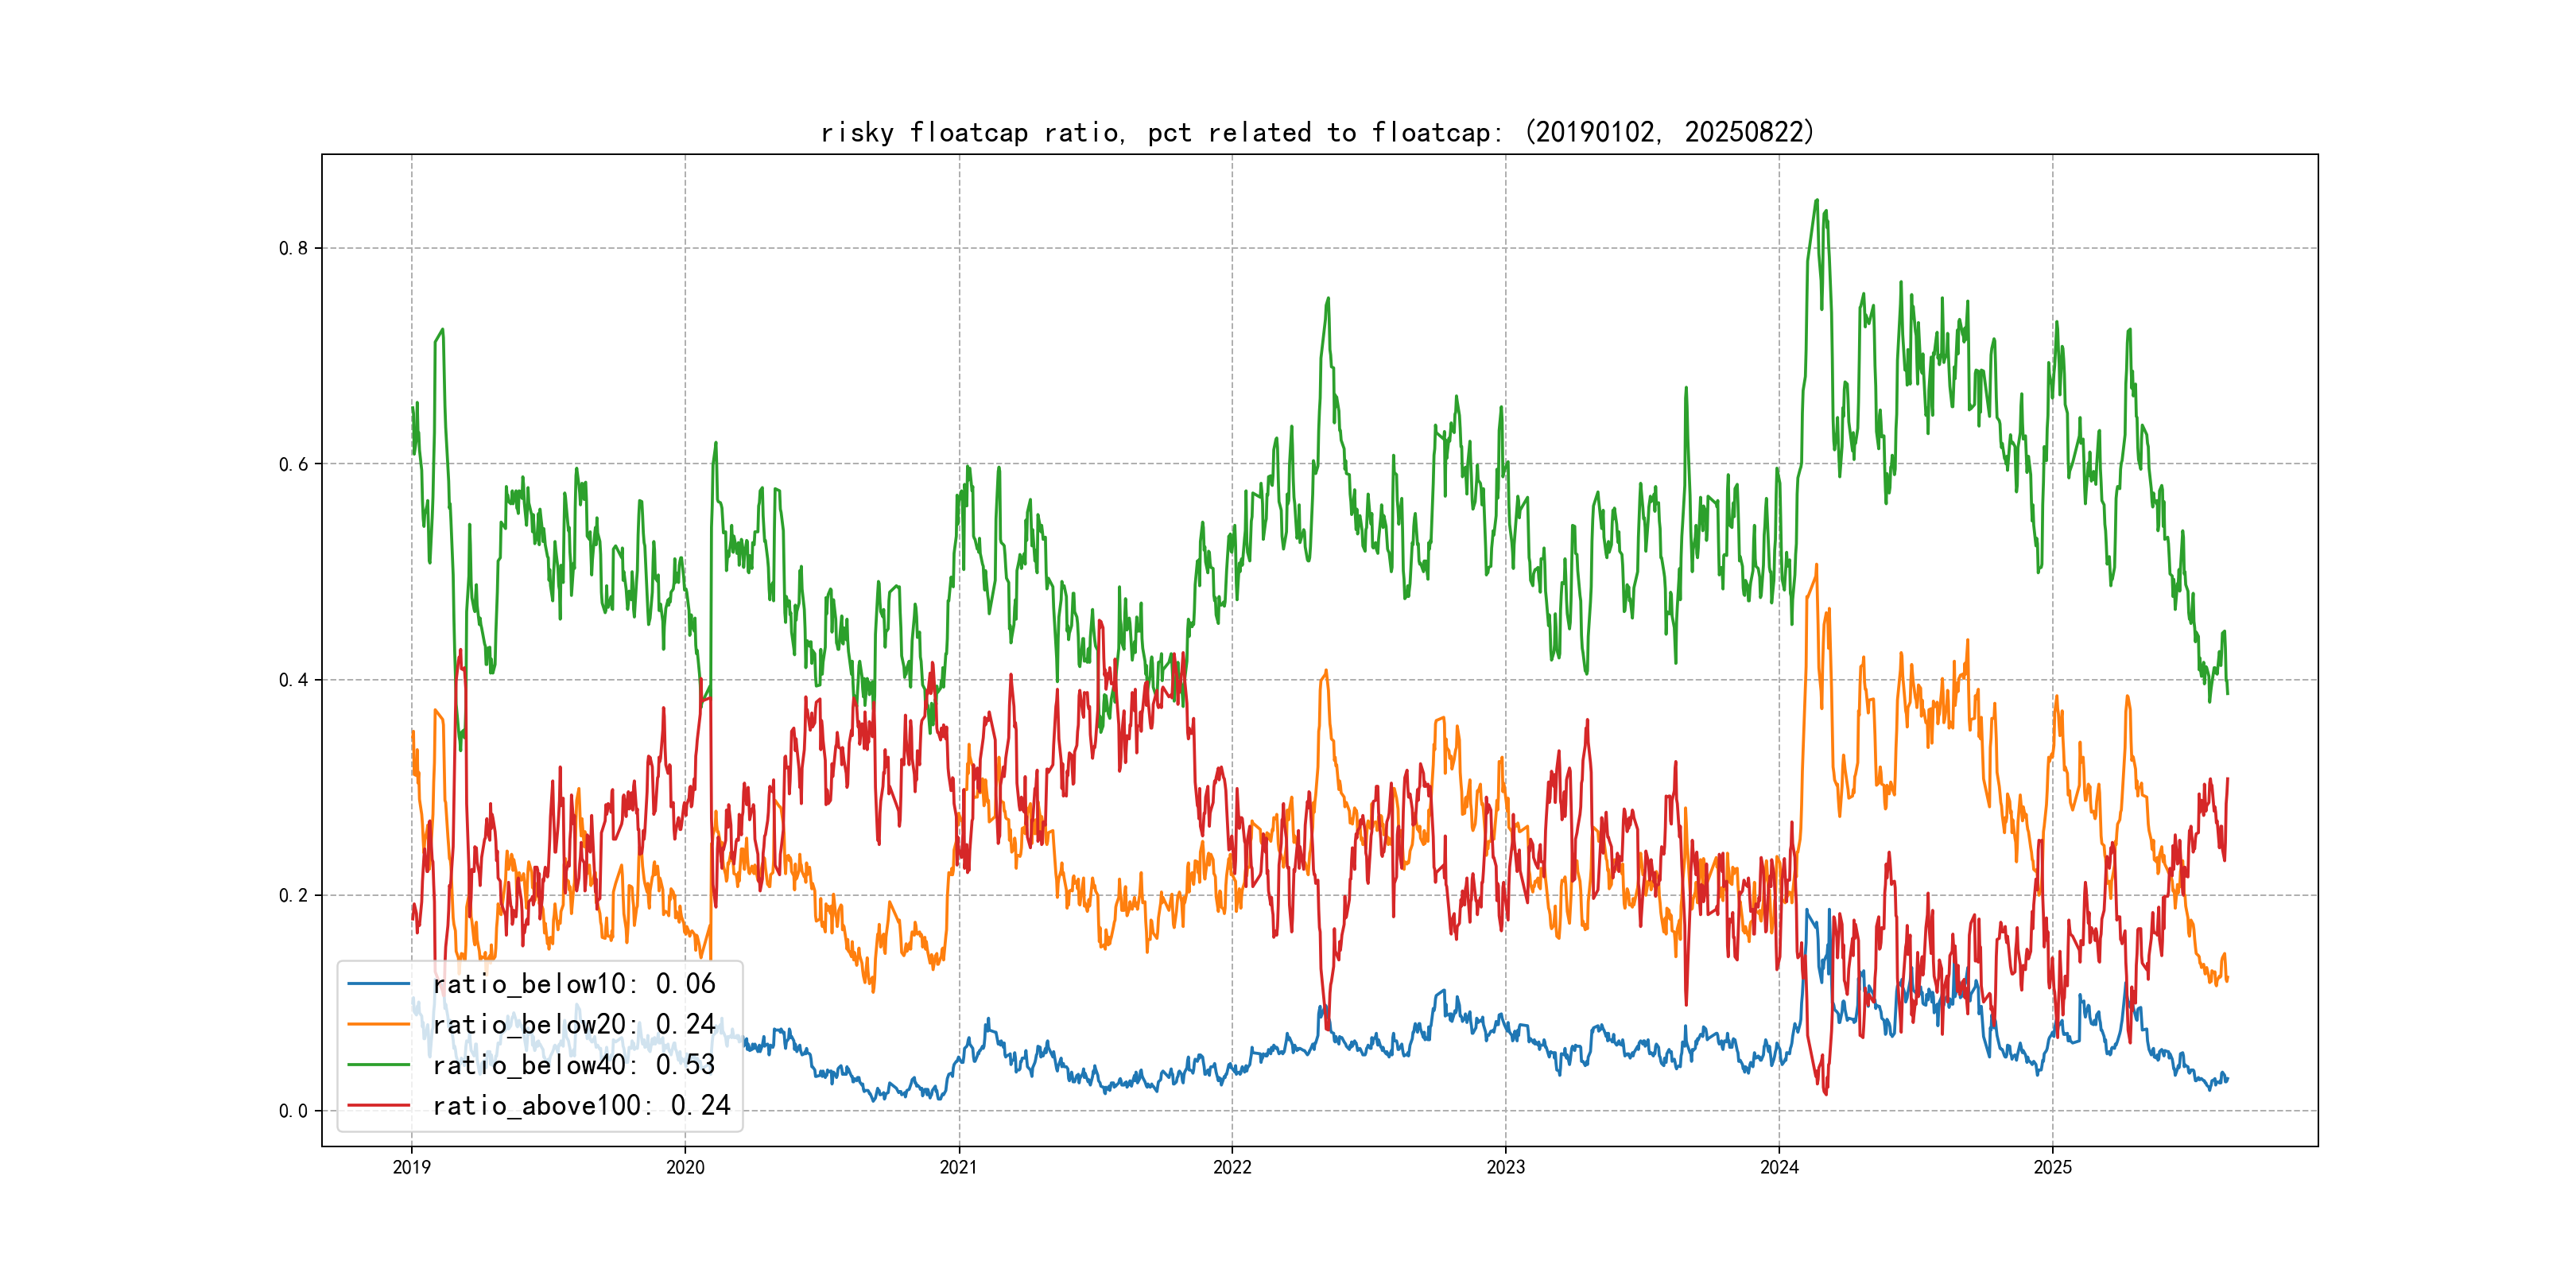The width and height of the screenshot is (2576, 1288).
Task: Click the 2023 x-axis tick label
Action: click(x=1506, y=1167)
